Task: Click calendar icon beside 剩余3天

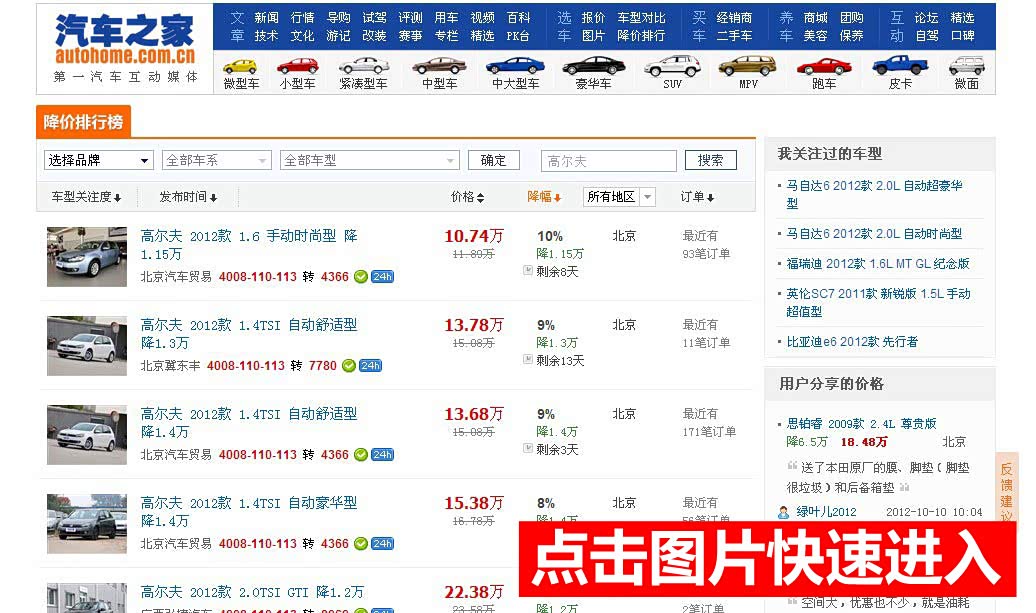Action: click(x=528, y=449)
